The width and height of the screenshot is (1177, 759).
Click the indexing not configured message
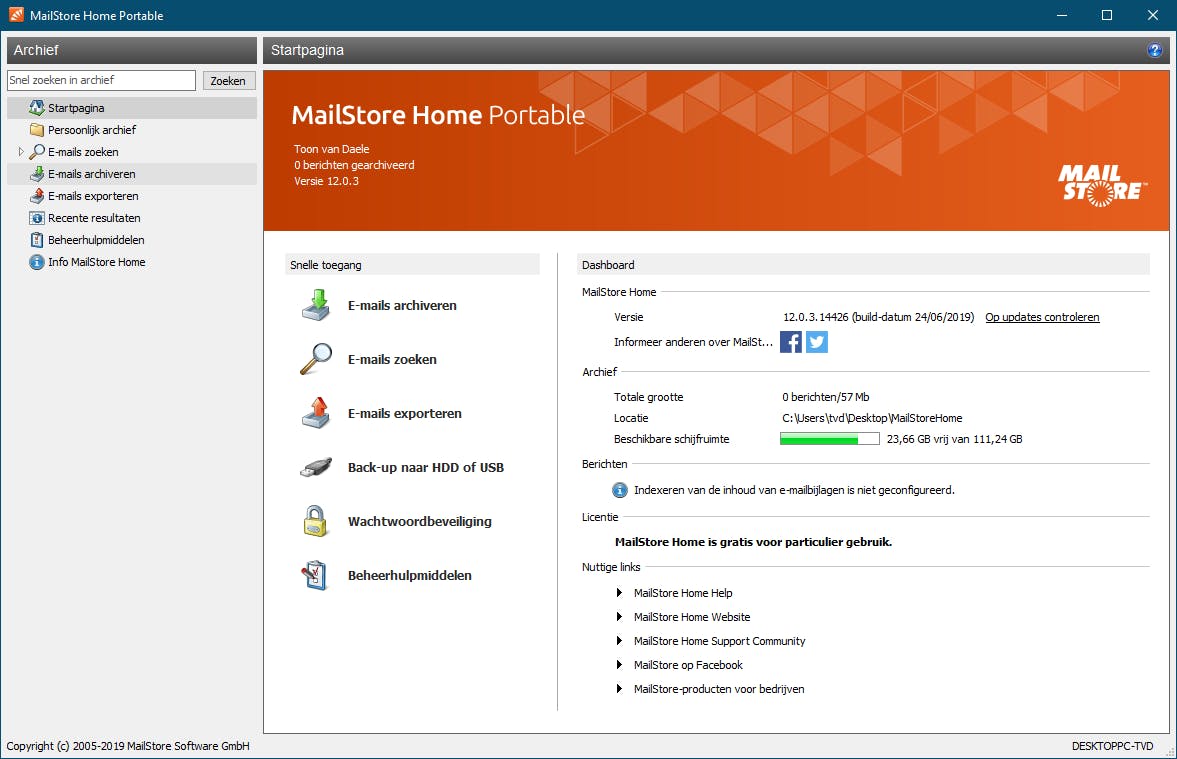coord(794,490)
